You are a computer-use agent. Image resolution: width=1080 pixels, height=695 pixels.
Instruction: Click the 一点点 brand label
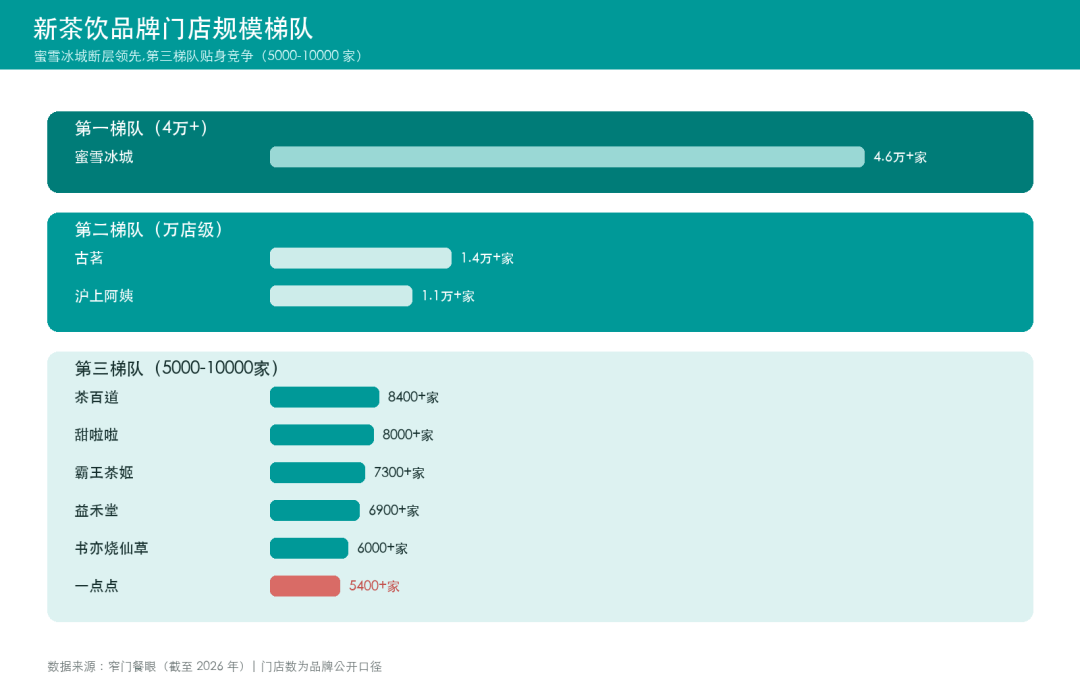click(x=96, y=587)
